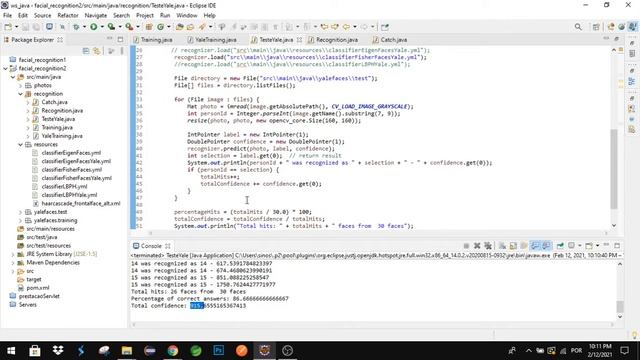This screenshot has width=640, height=360.
Task: Click the Console Terminate square button
Action: (466, 246)
